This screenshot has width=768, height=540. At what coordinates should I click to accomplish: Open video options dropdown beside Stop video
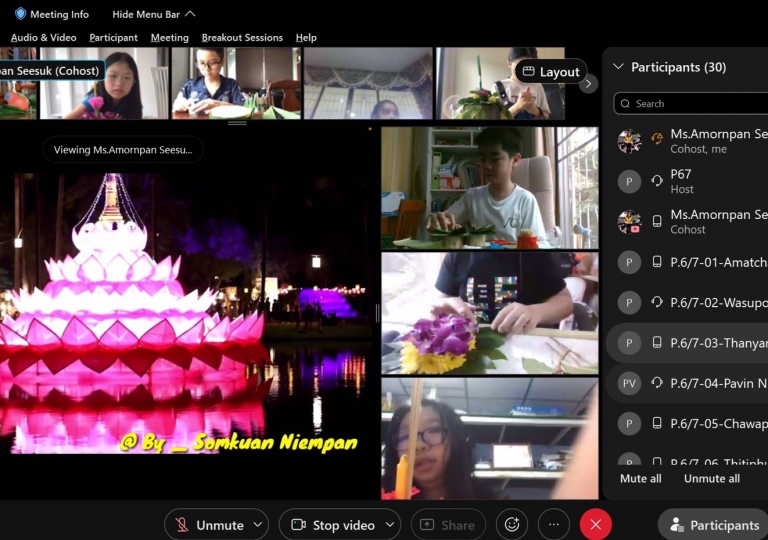click(x=390, y=525)
